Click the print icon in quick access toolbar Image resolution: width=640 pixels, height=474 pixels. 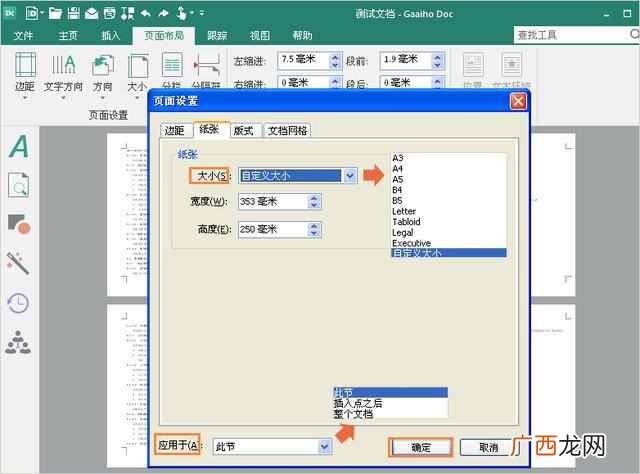coord(109,13)
